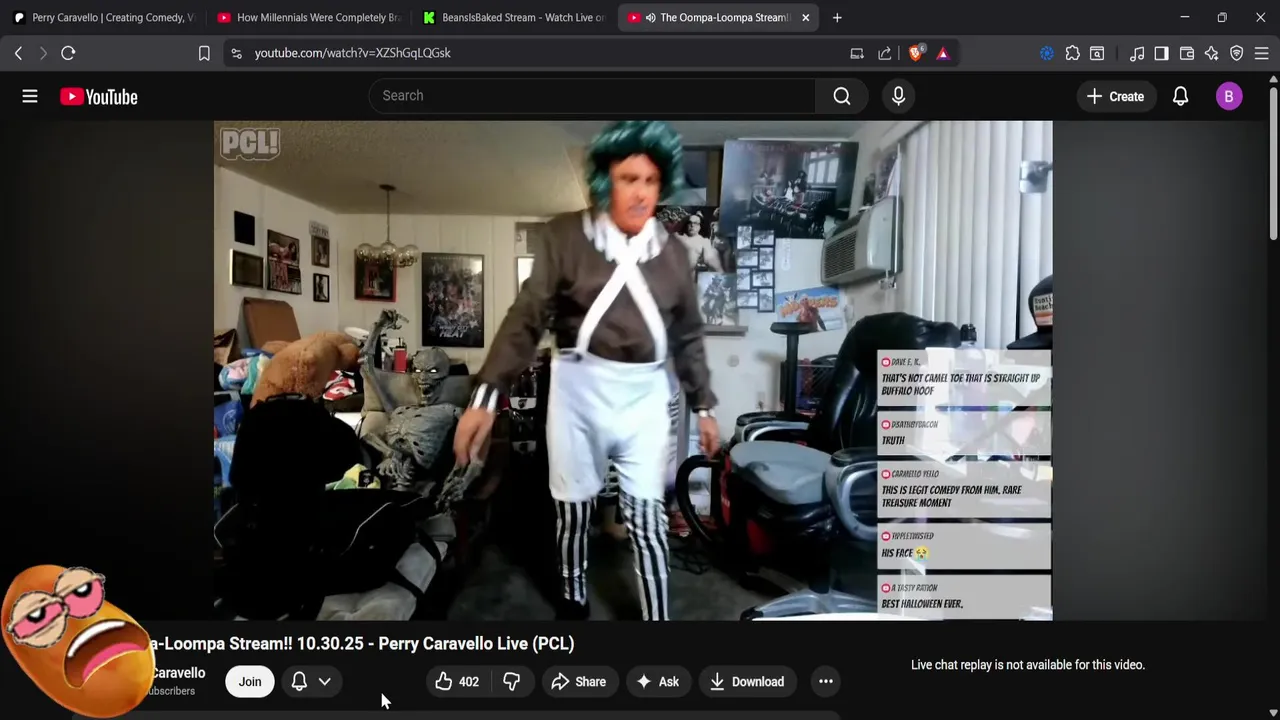Screen dimensions: 1280x720
Task: Open the extensions puzzle piece menu
Action: tap(1073, 53)
